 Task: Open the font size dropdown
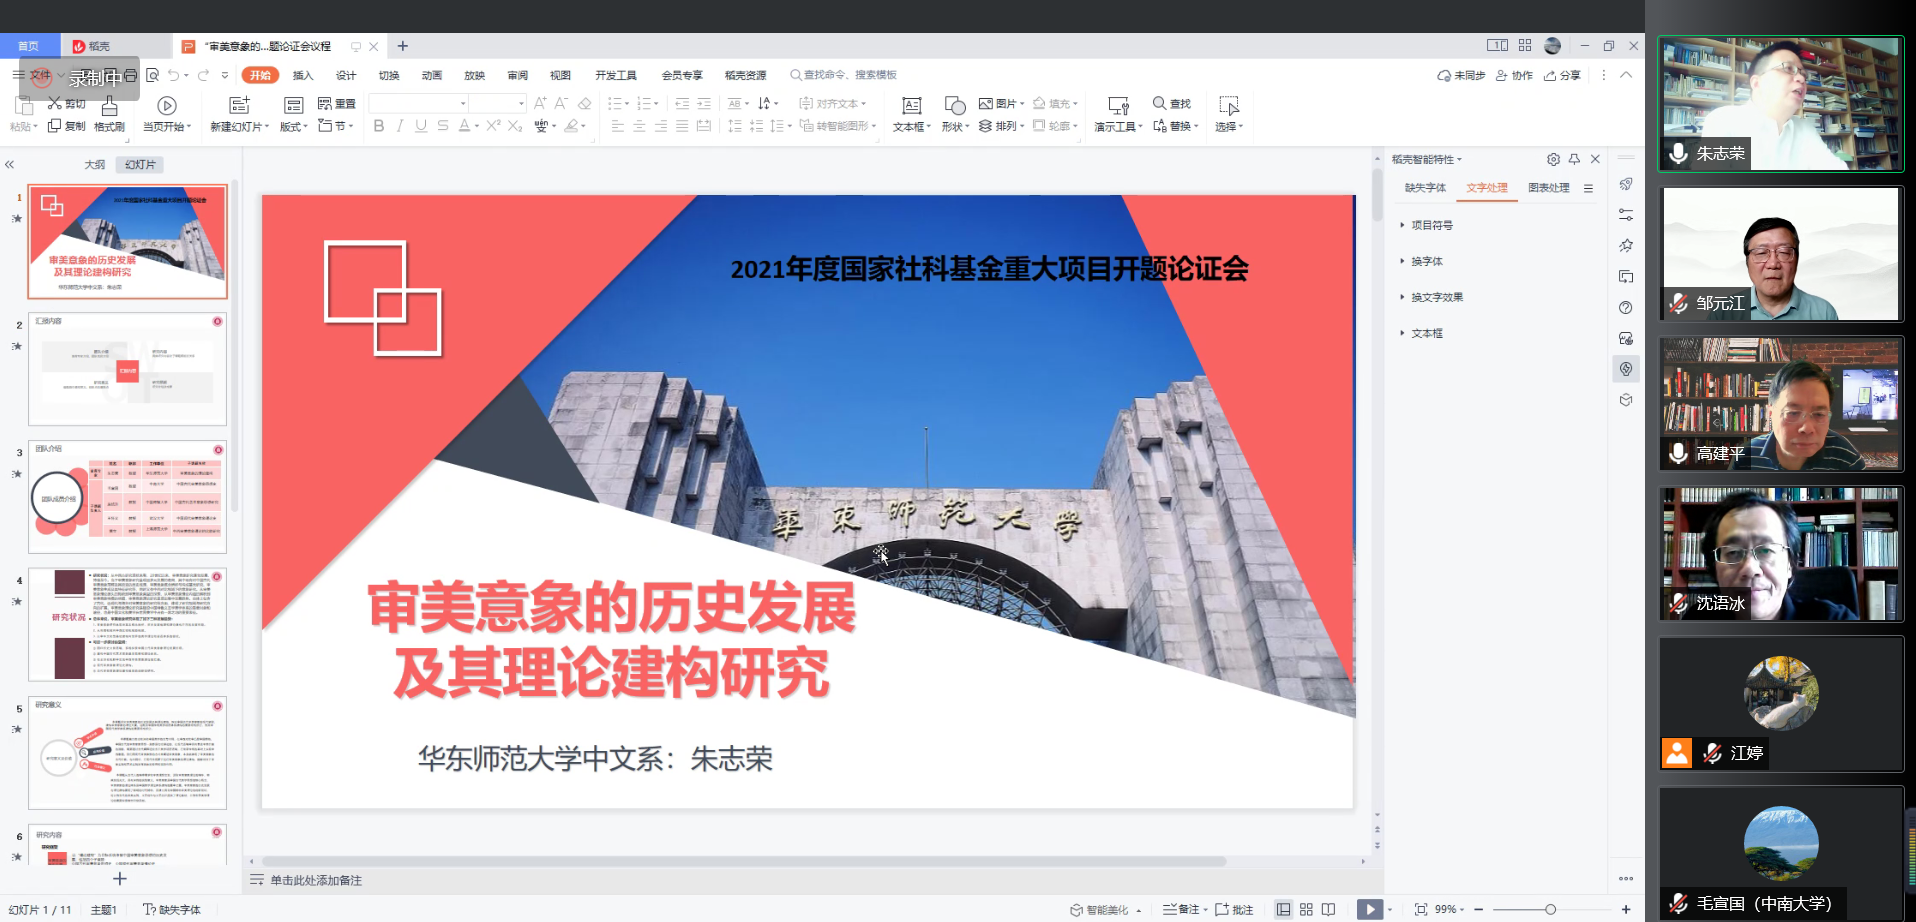(521, 103)
